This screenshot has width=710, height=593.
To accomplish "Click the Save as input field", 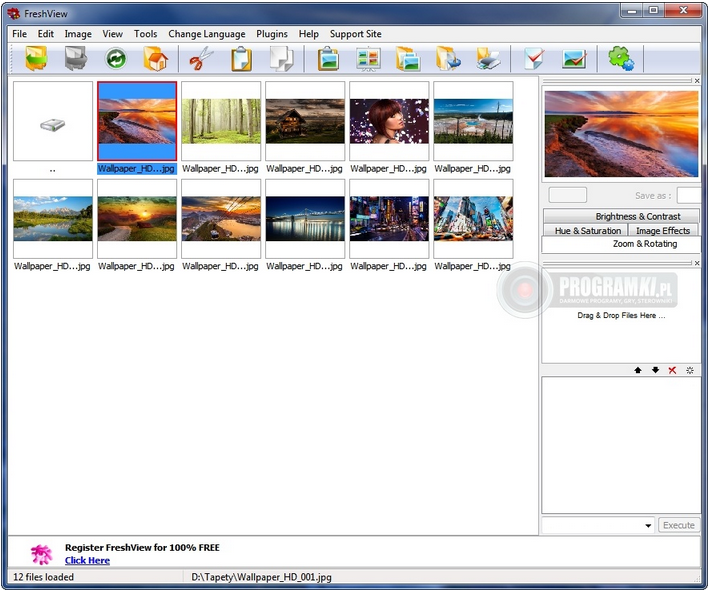I will pos(689,196).
